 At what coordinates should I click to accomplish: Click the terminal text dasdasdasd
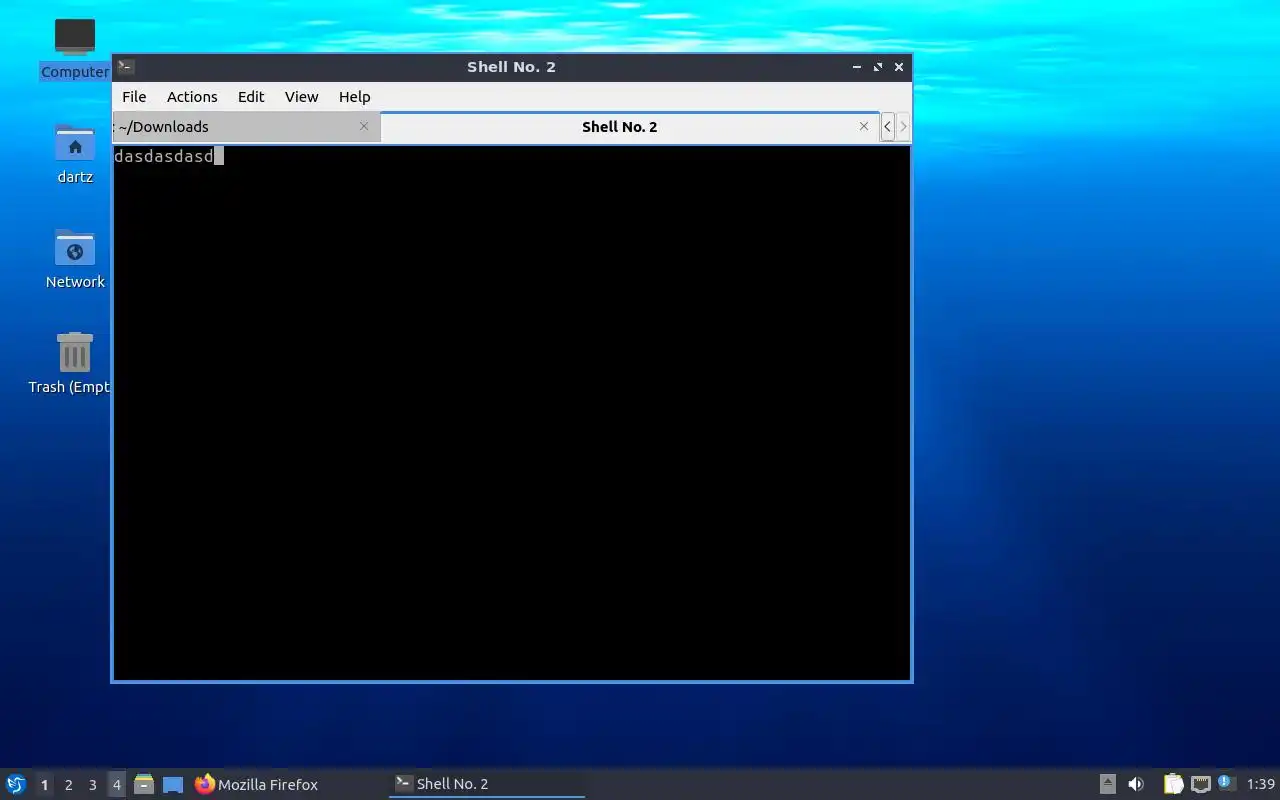[164, 156]
